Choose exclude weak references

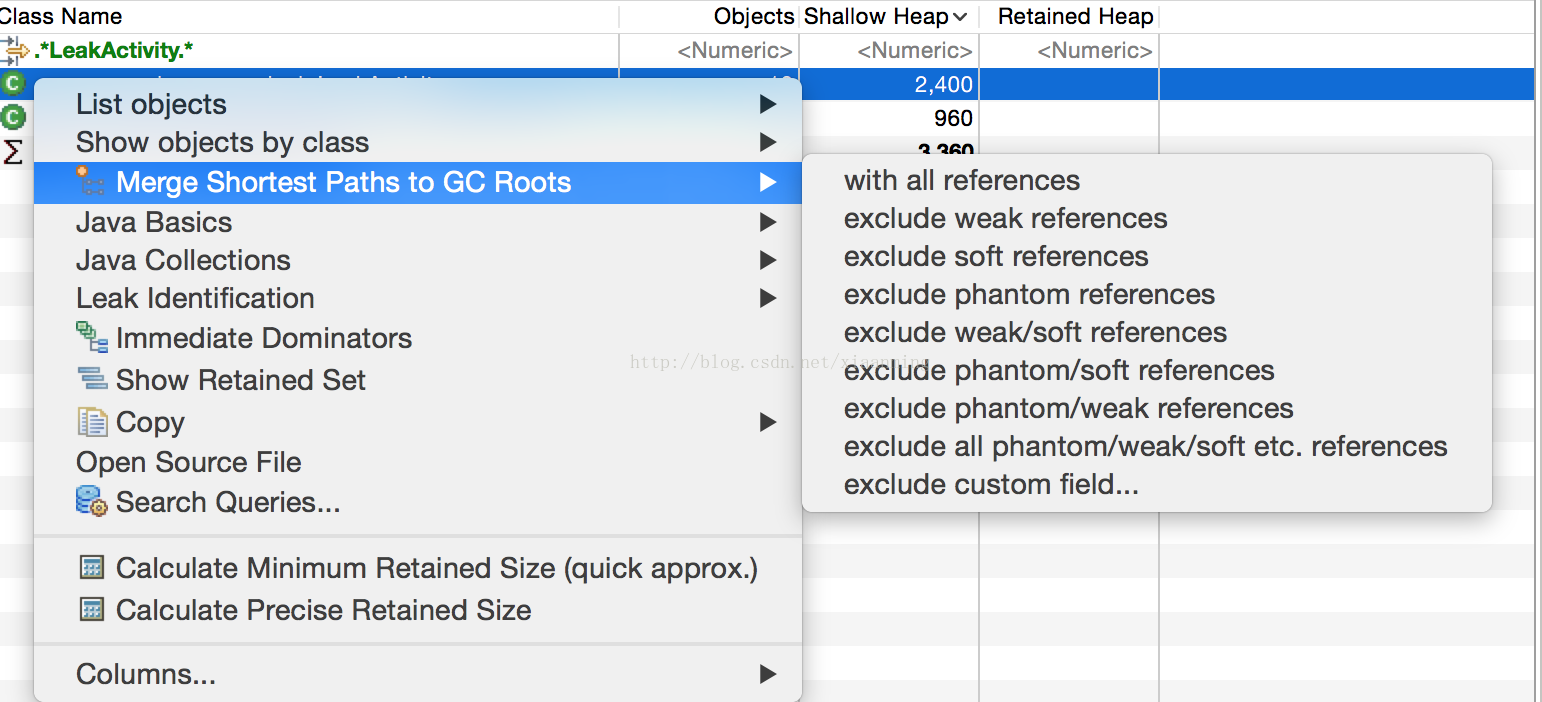(1005, 218)
